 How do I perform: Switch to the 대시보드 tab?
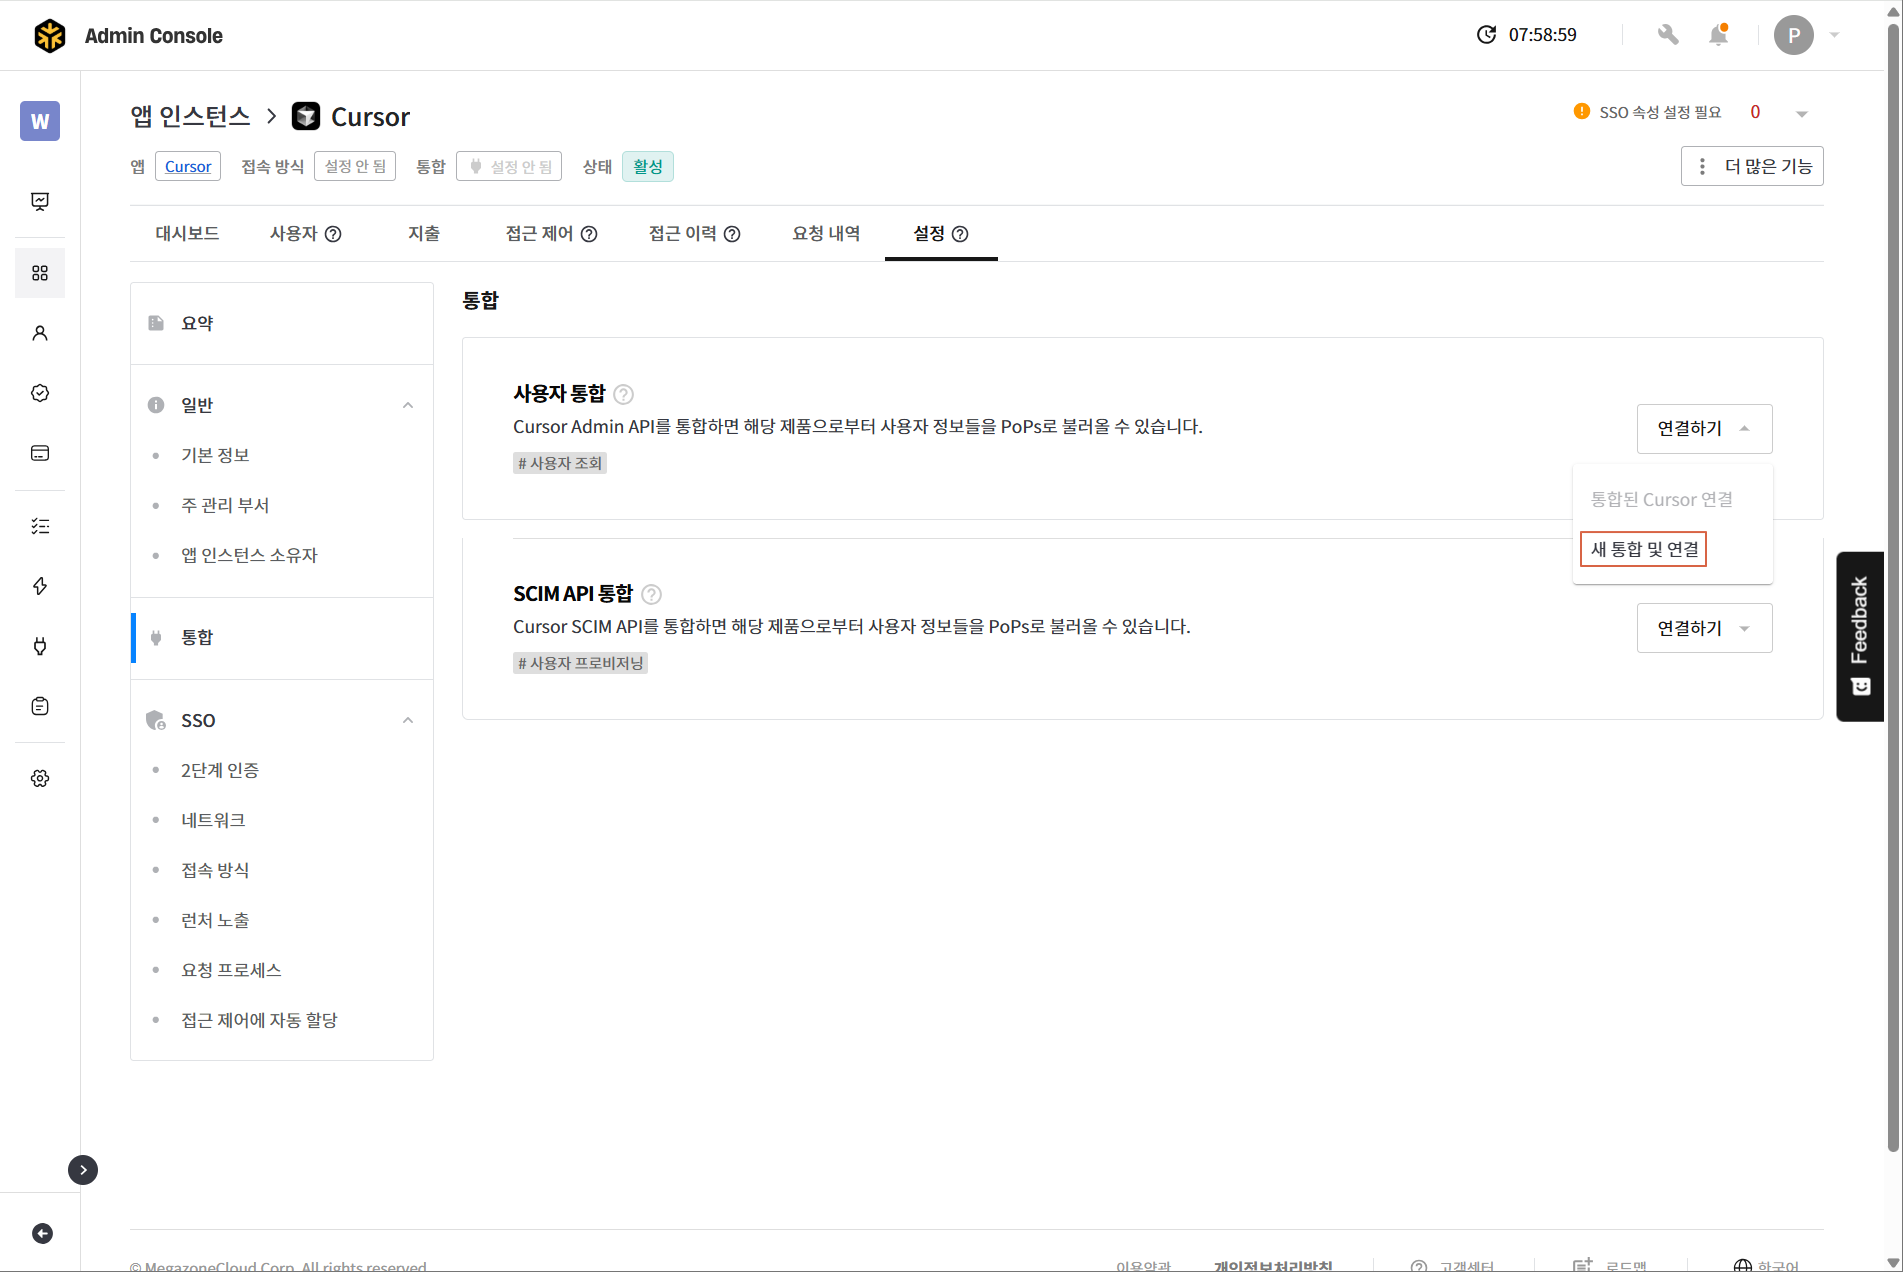click(187, 233)
